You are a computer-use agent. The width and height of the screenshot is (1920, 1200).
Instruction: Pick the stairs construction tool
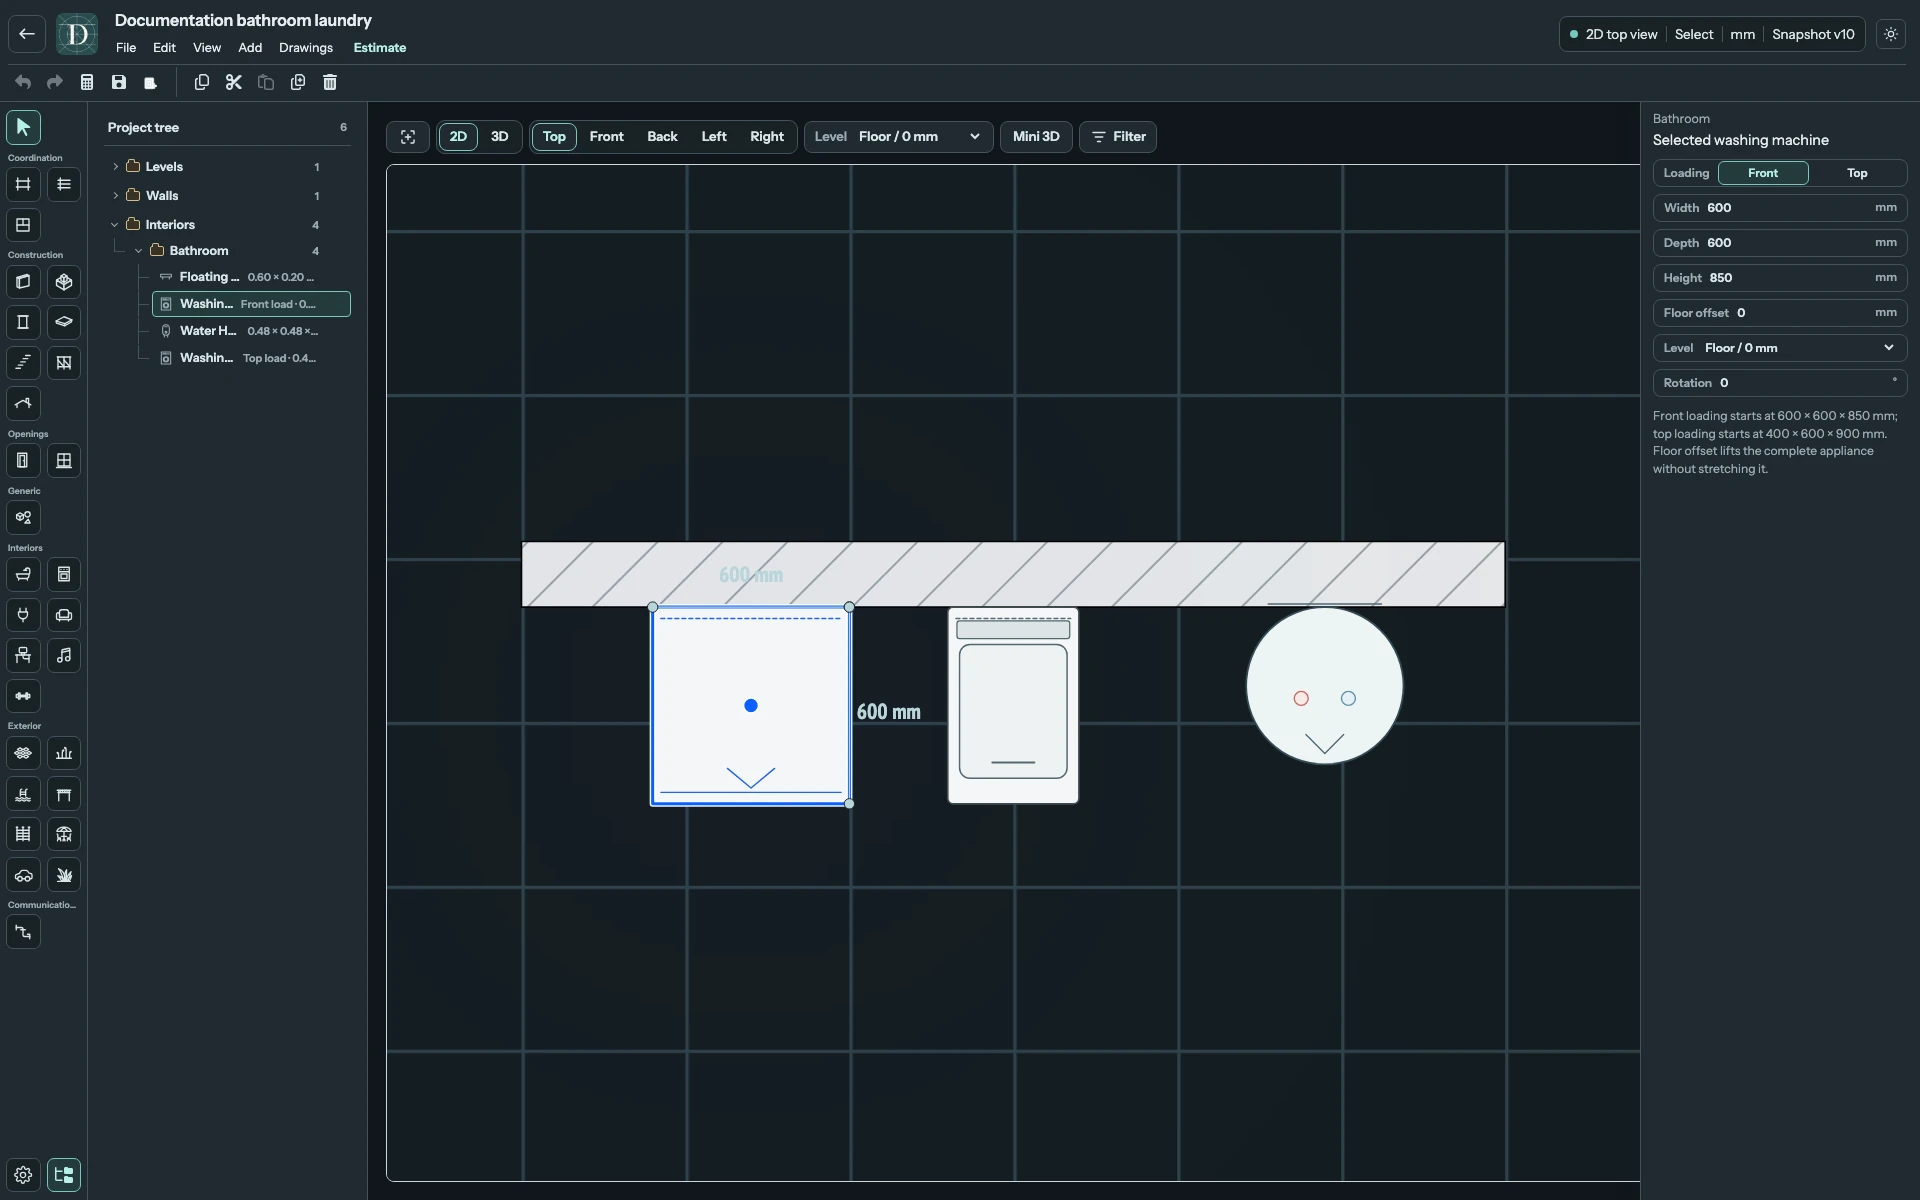click(23, 362)
